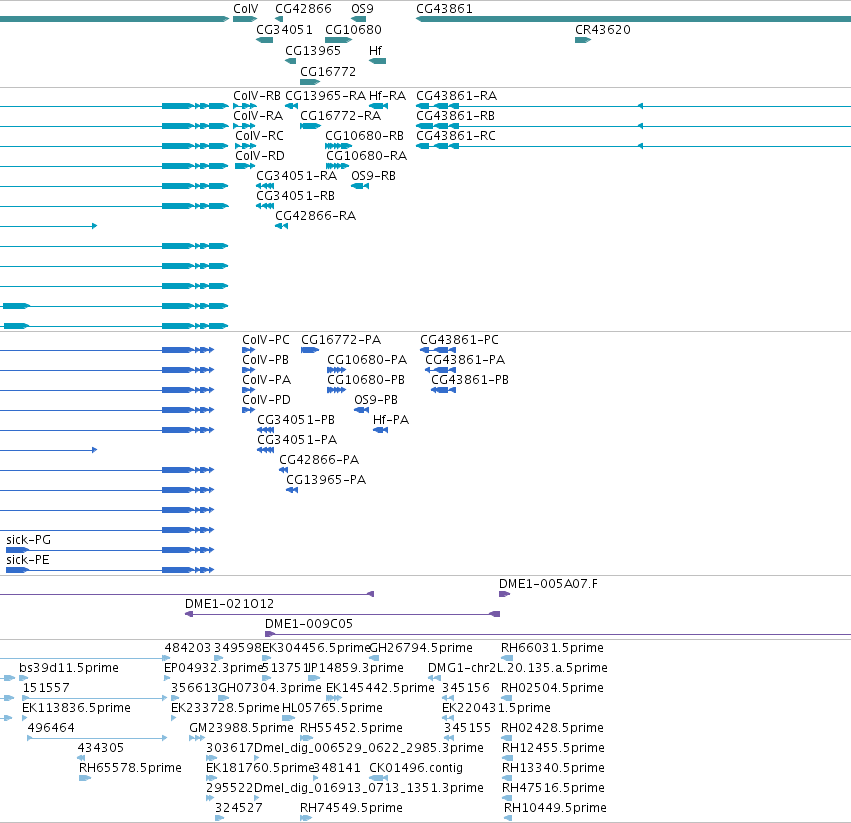Screen dimensions: 851x823
Task: Select the CG10680-RB transcript label
Action: pyautogui.click(x=364, y=136)
